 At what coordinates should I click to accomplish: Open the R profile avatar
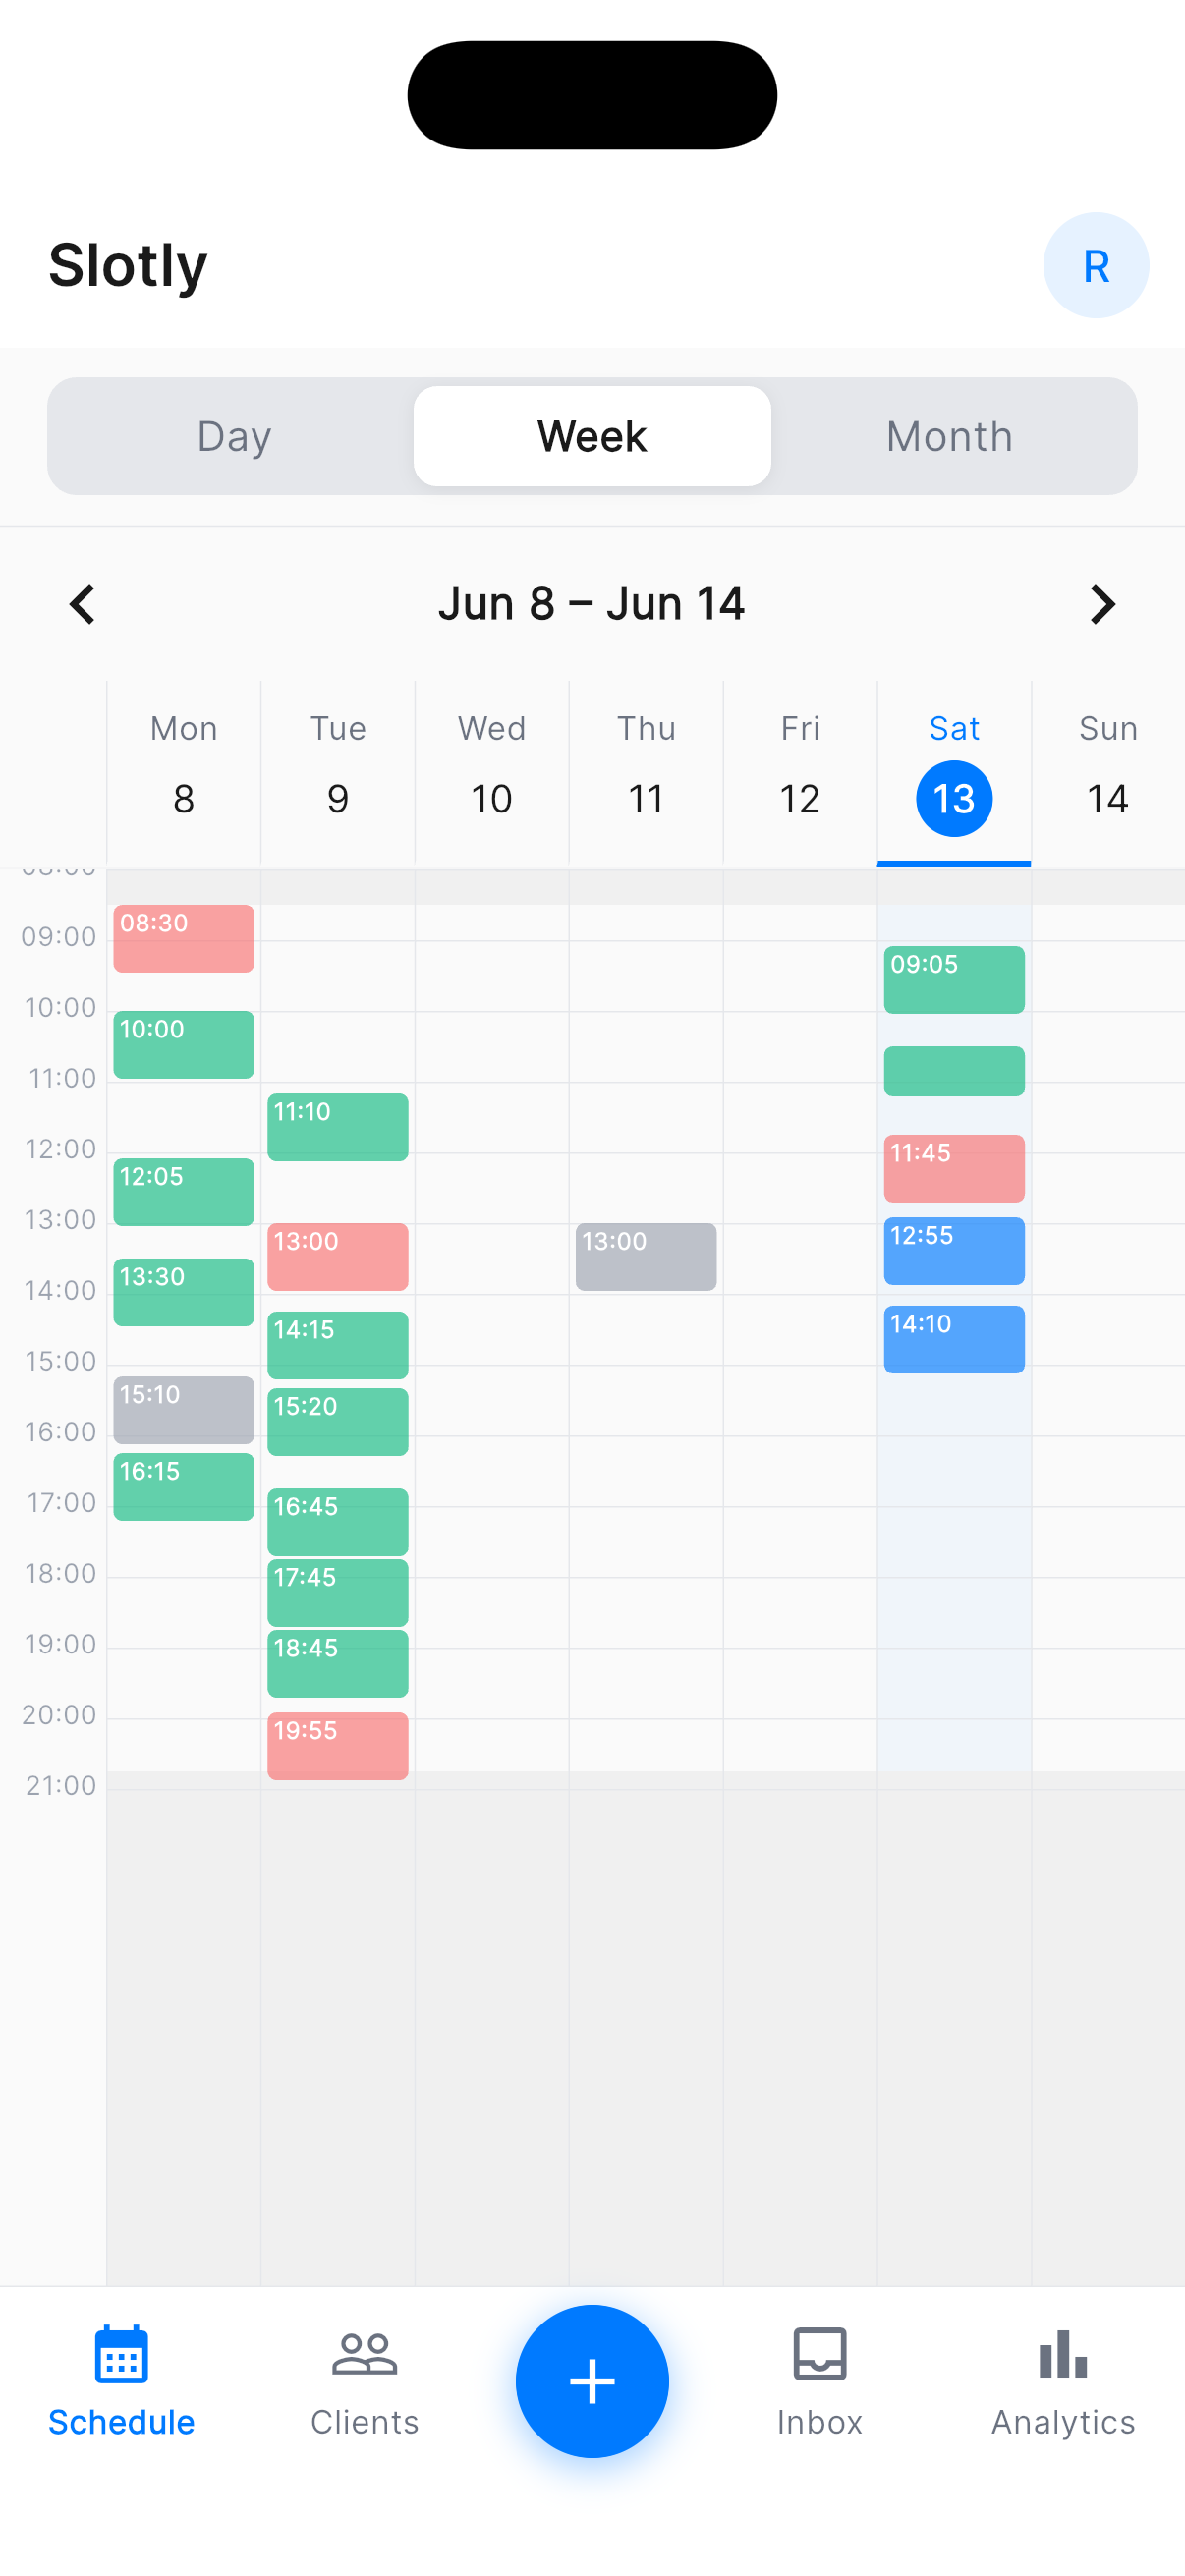[1096, 265]
